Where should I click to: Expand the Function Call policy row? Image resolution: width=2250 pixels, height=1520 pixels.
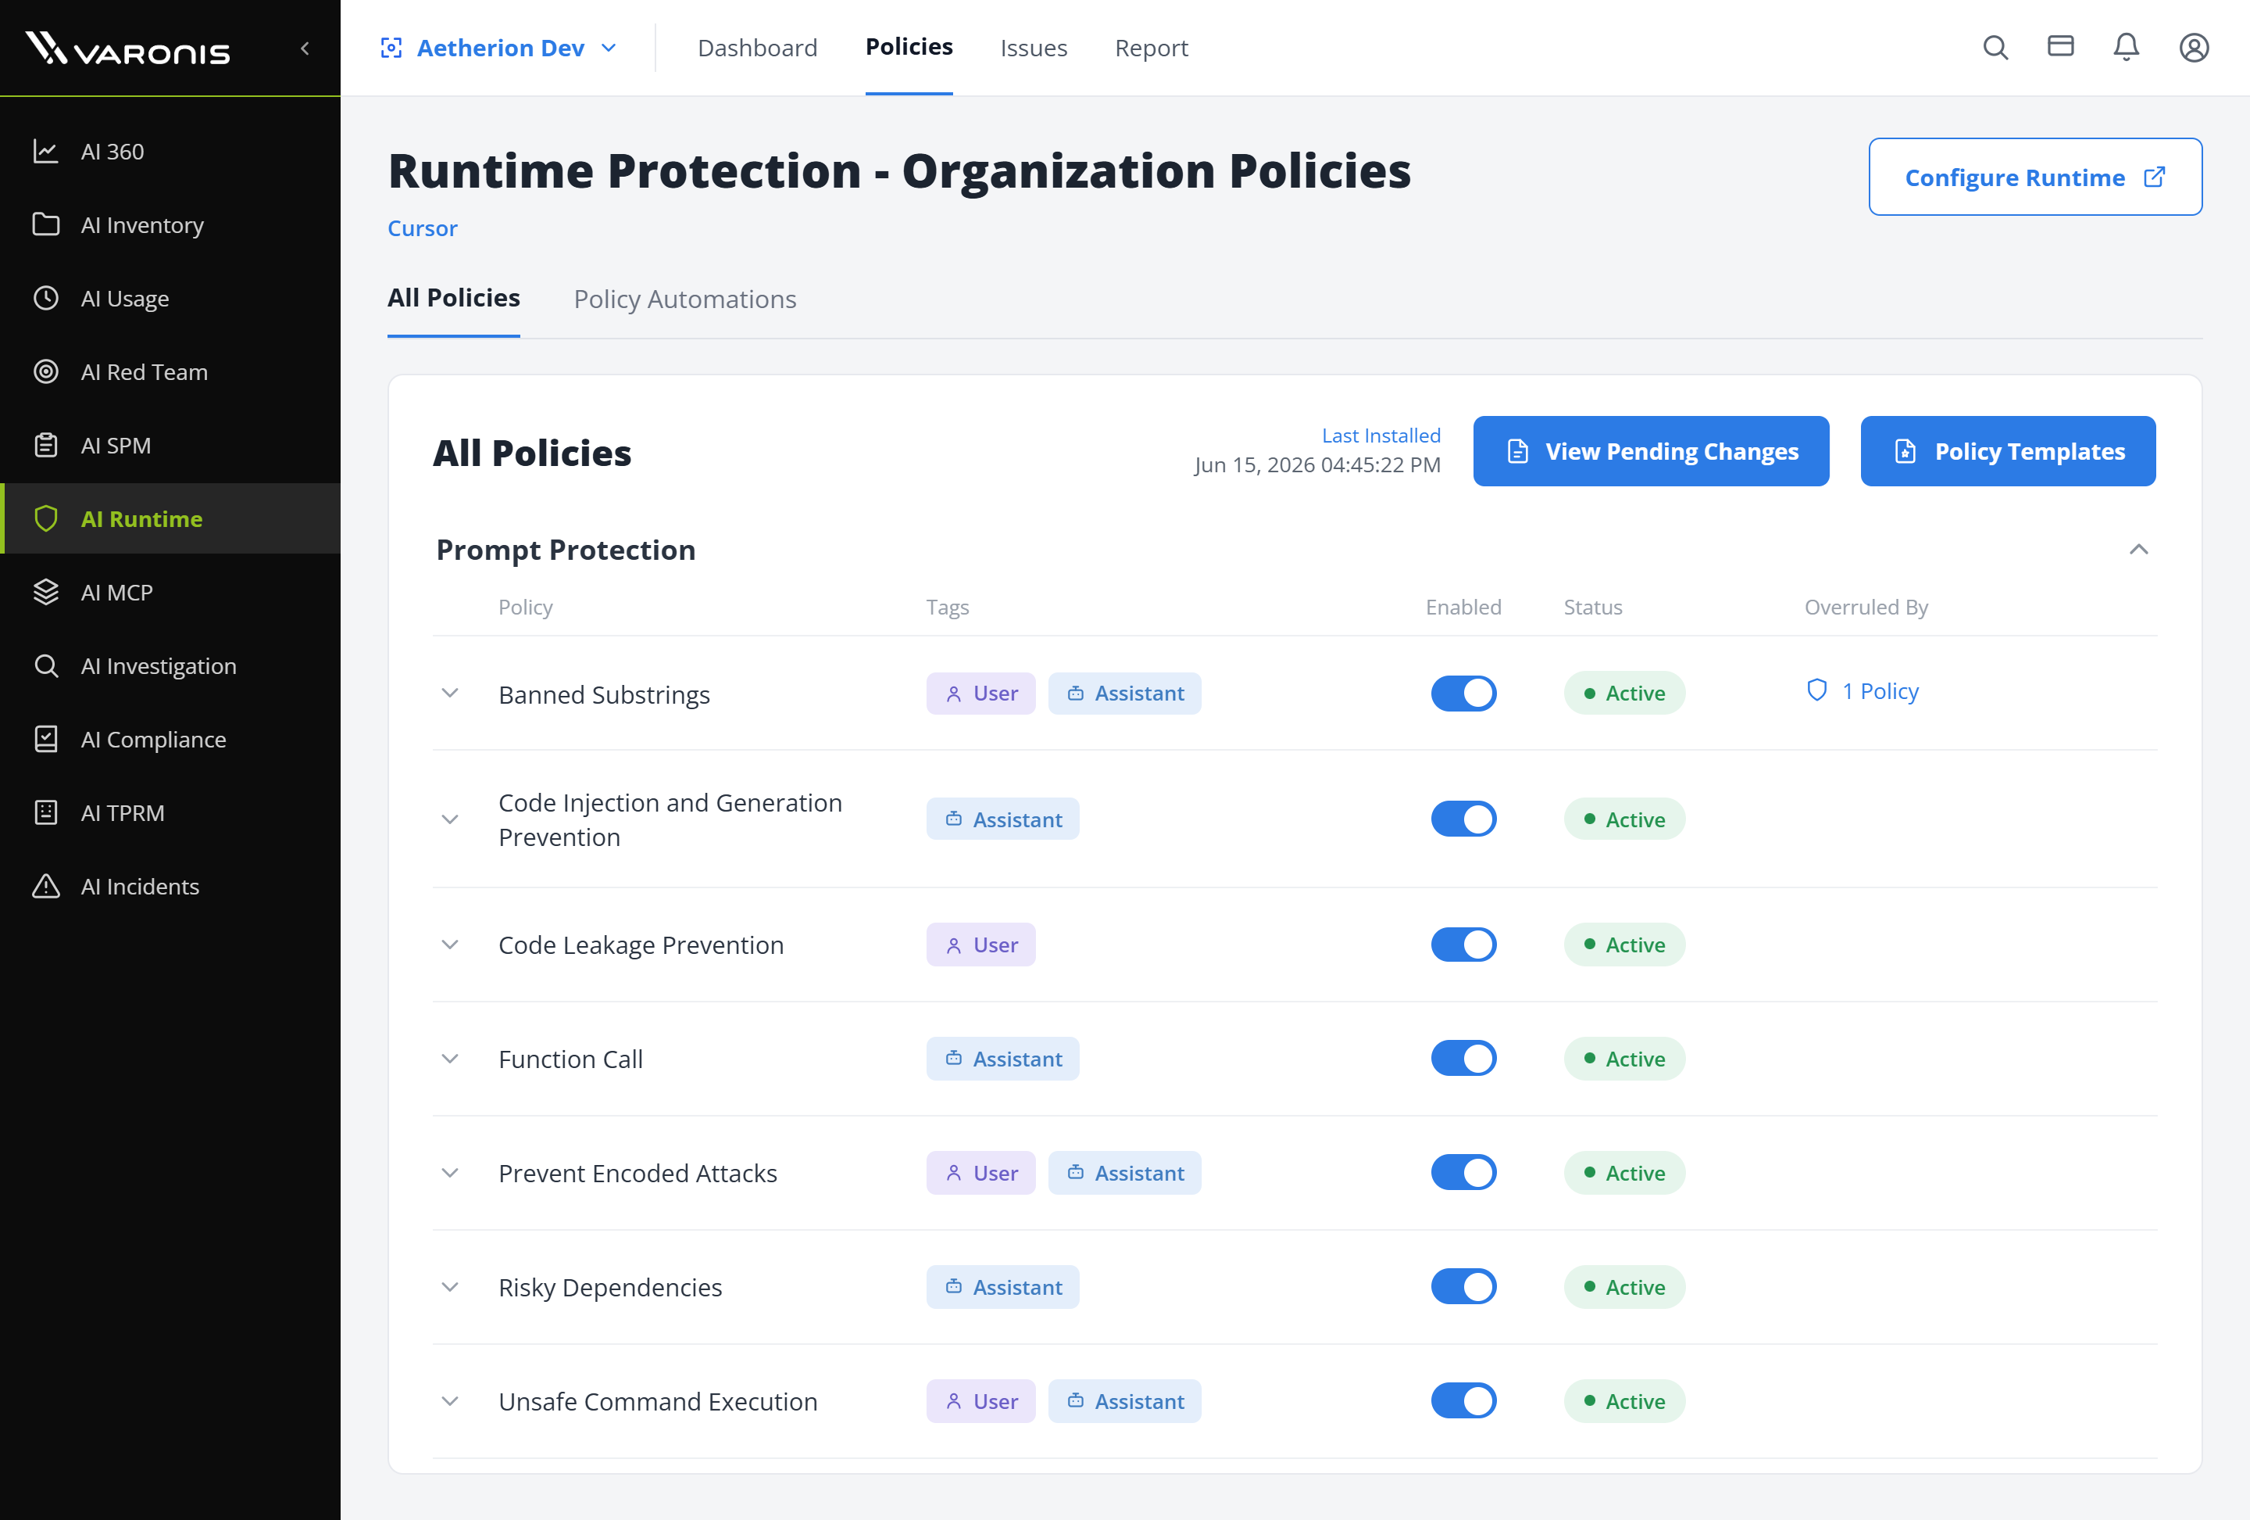(x=450, y=1058)
